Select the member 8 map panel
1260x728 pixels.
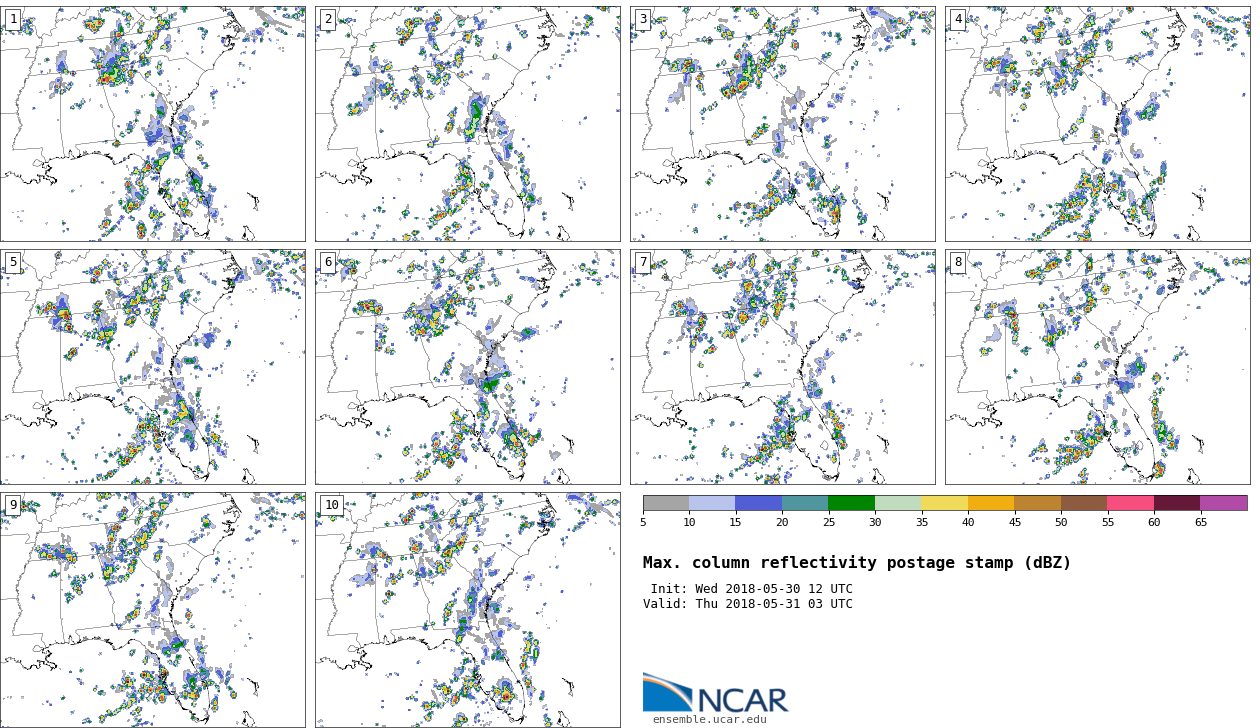1097,367
